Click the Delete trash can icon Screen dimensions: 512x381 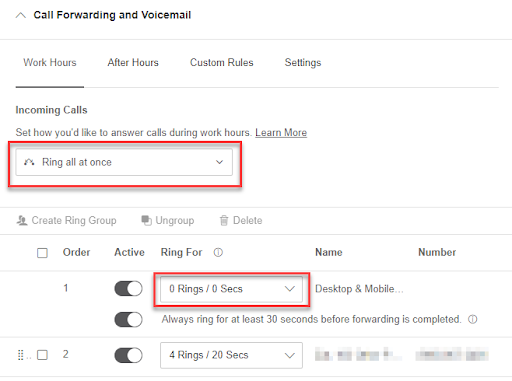click(224, 221)
